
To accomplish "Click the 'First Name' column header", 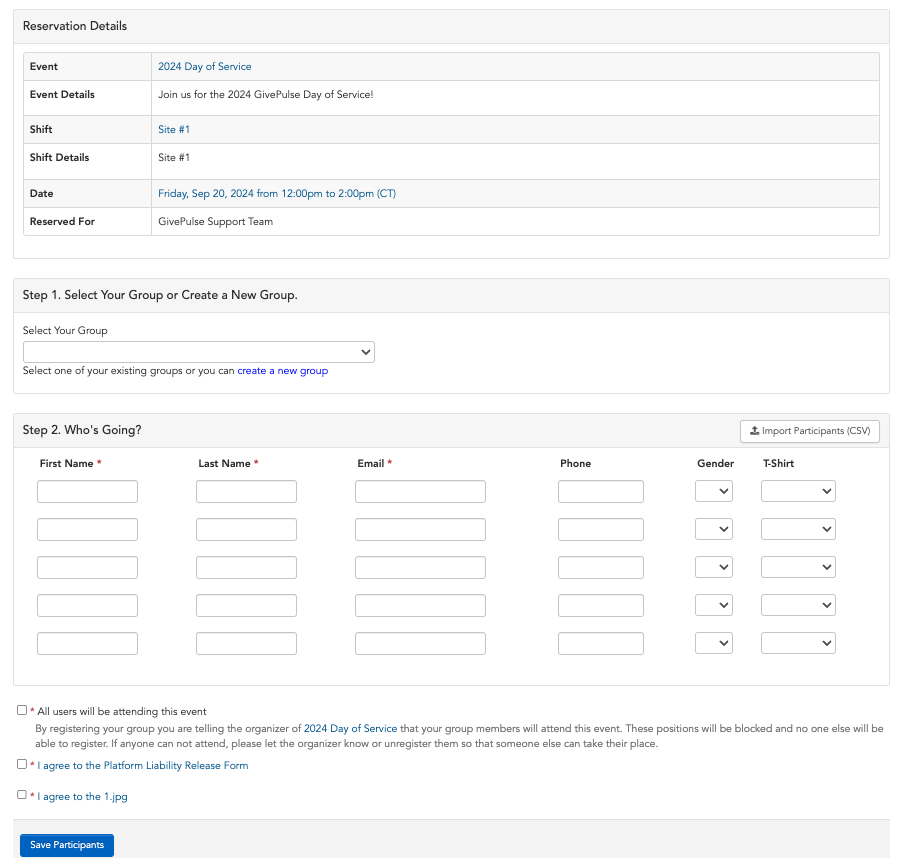I will click(67, 464).
